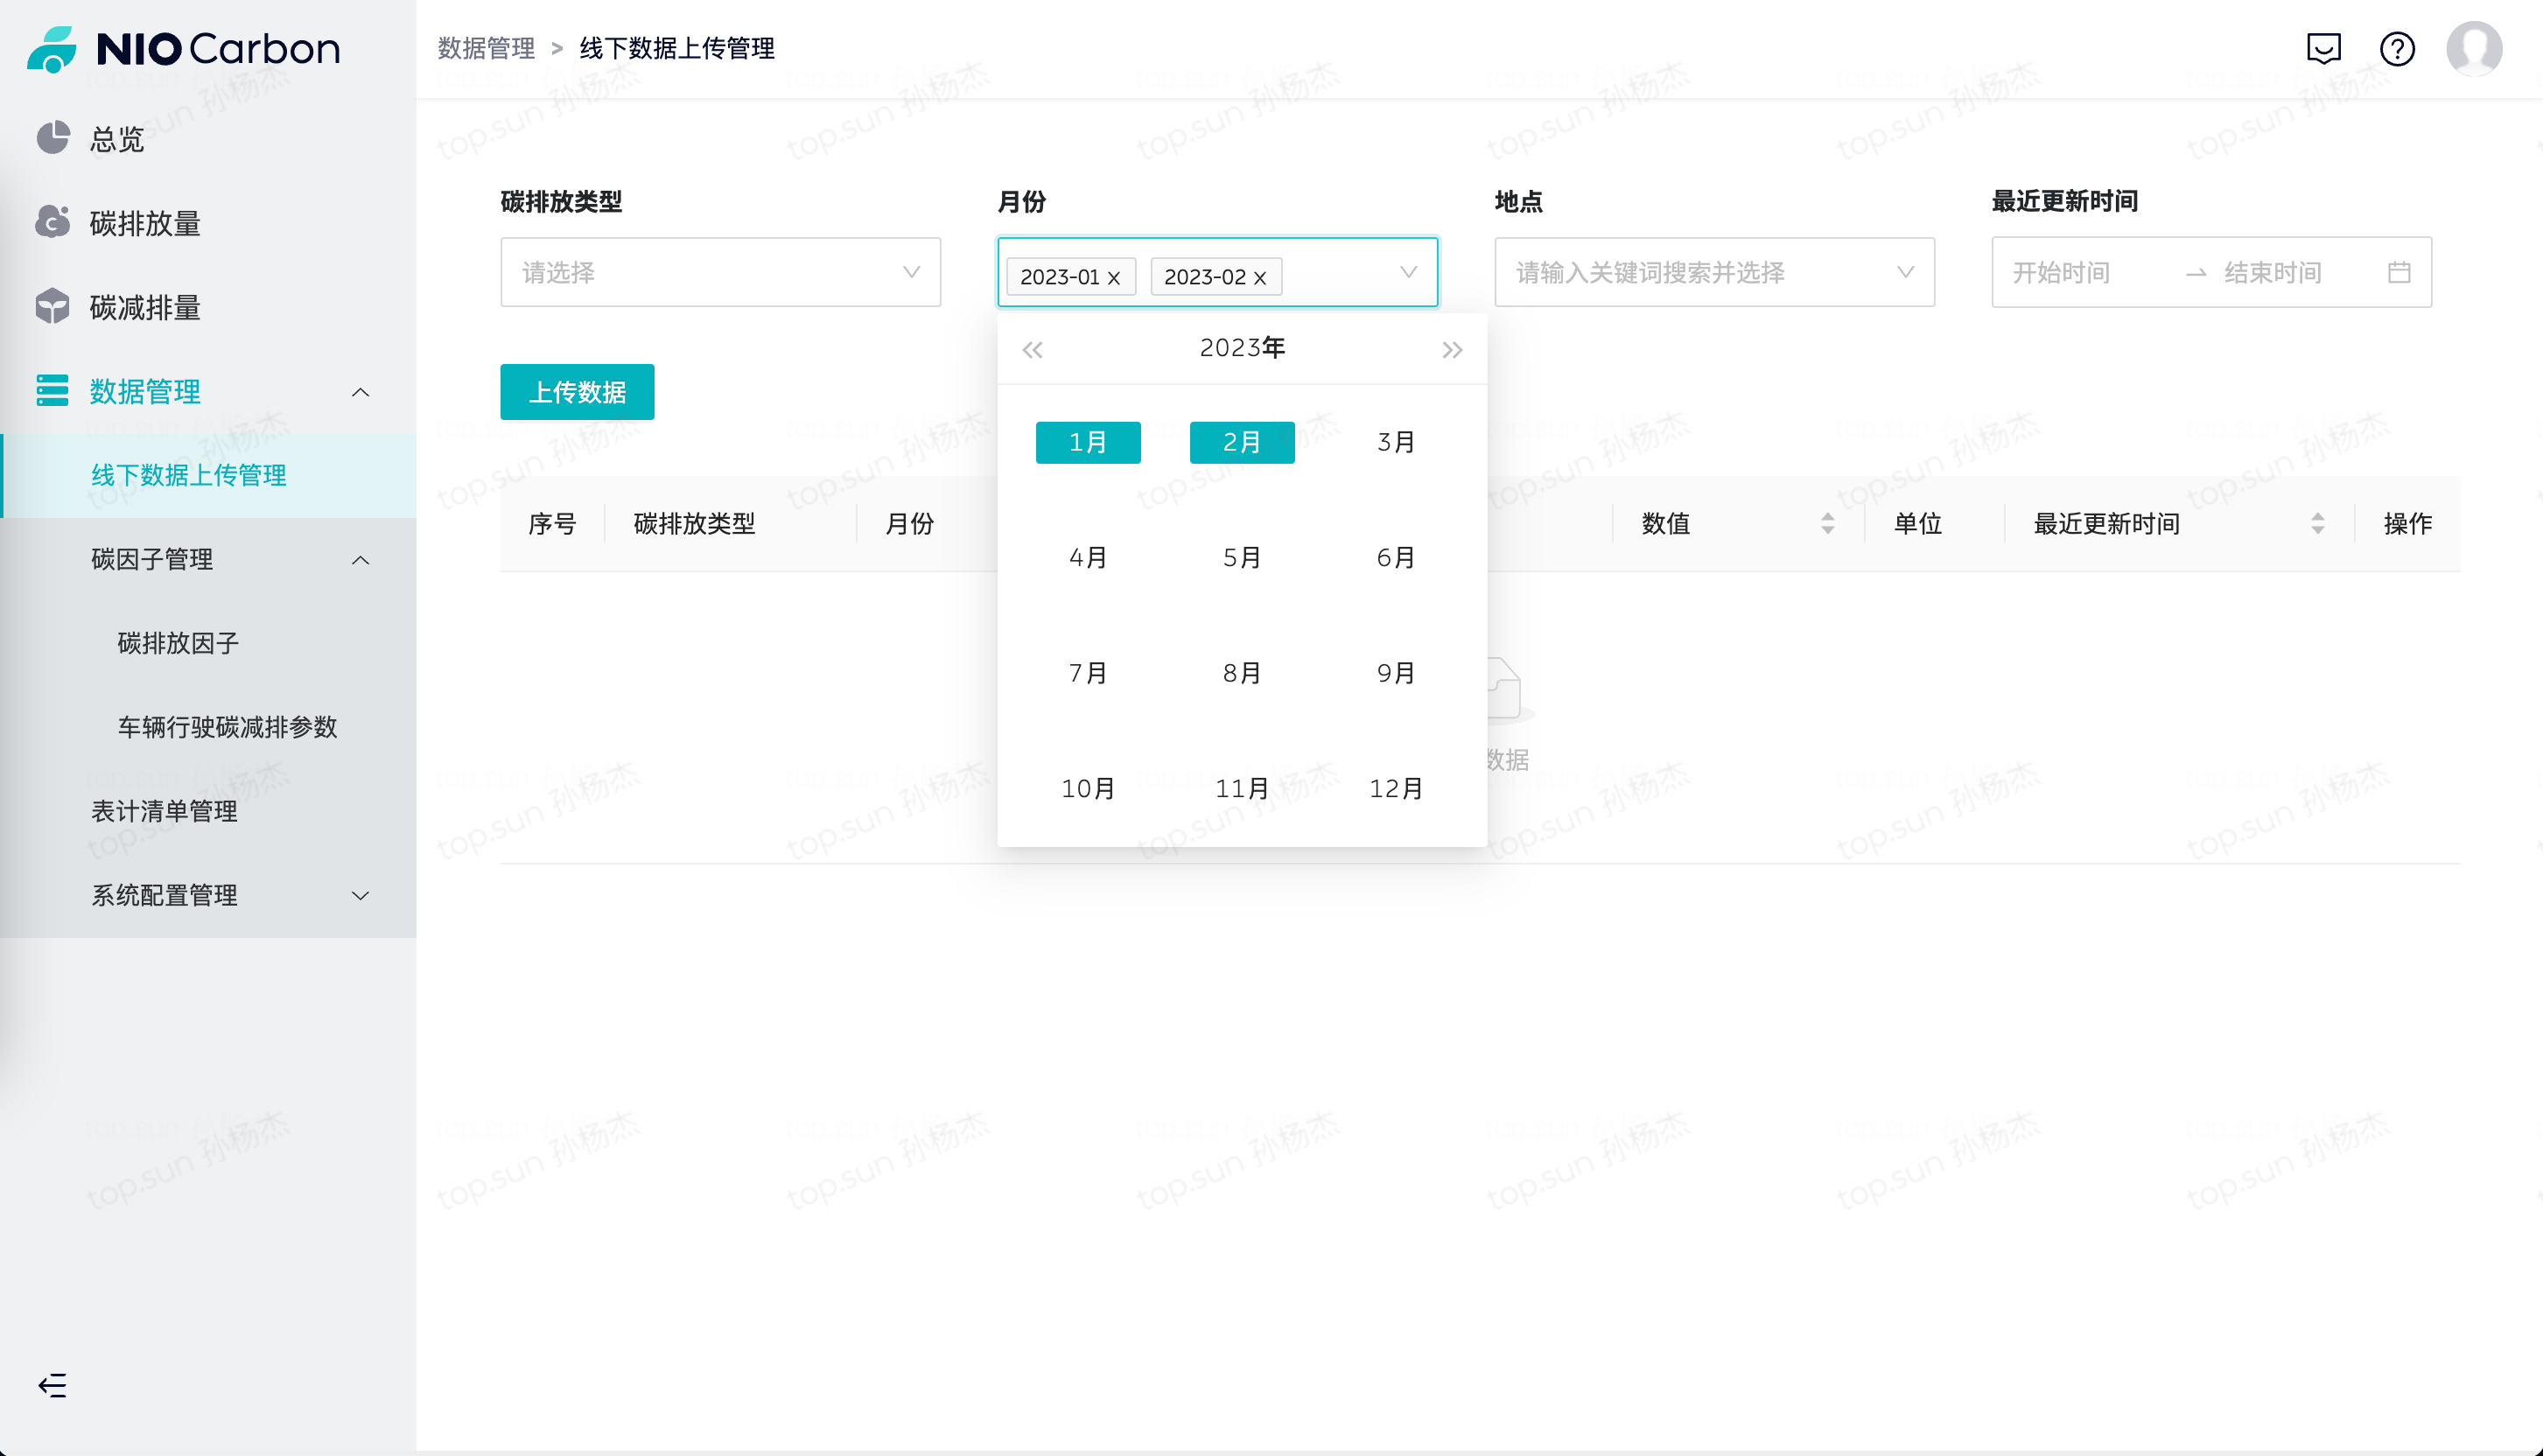Select 线下数据上传管理 in the sidebar
Image resolution: width=2543 pixels, height=1456 pixels.
pyautogui.click(x=208, y=475)
